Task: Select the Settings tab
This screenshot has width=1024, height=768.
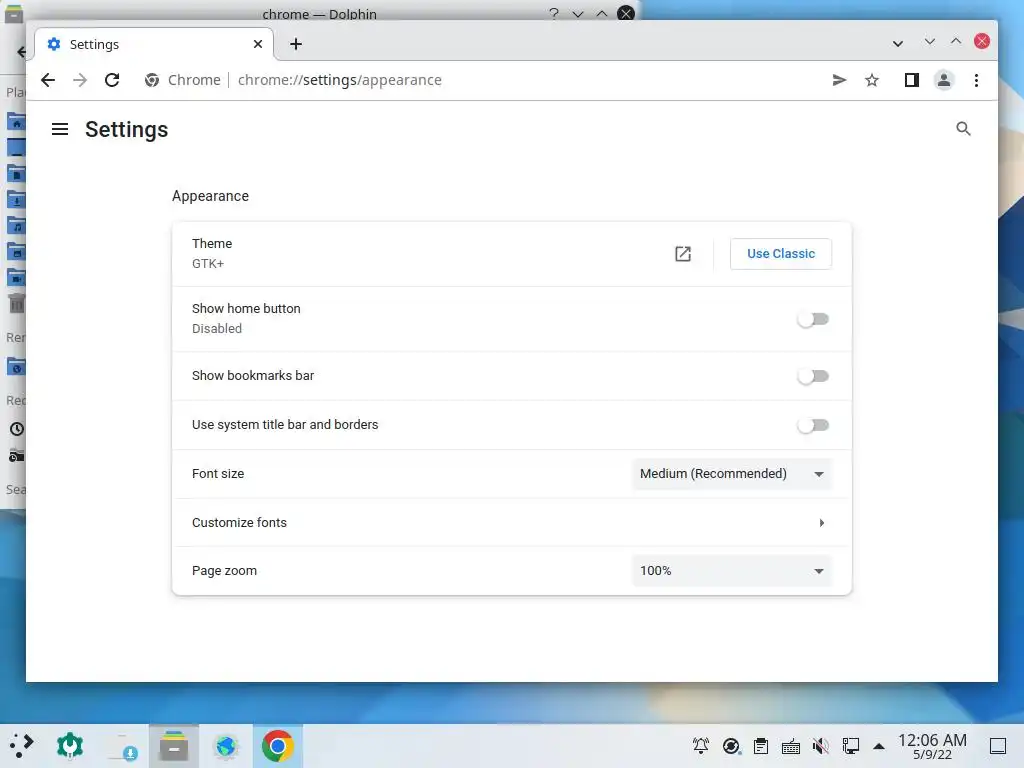Action: (155, 44)
